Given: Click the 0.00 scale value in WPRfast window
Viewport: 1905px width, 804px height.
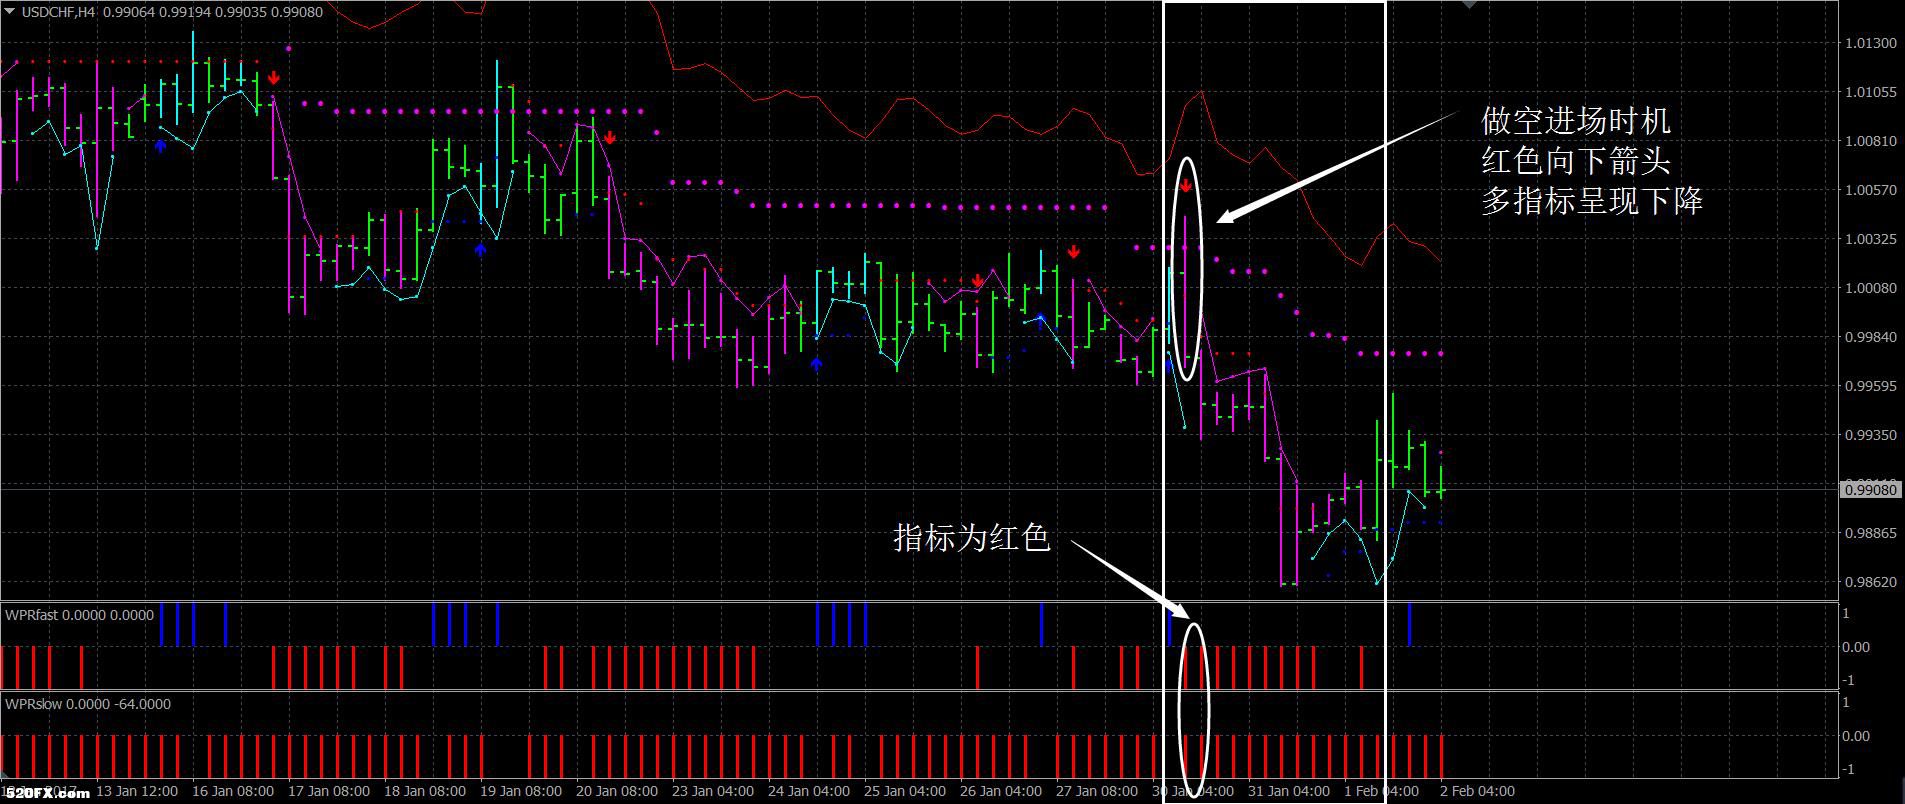Looking at the screenshot, I should point(1856,647).
